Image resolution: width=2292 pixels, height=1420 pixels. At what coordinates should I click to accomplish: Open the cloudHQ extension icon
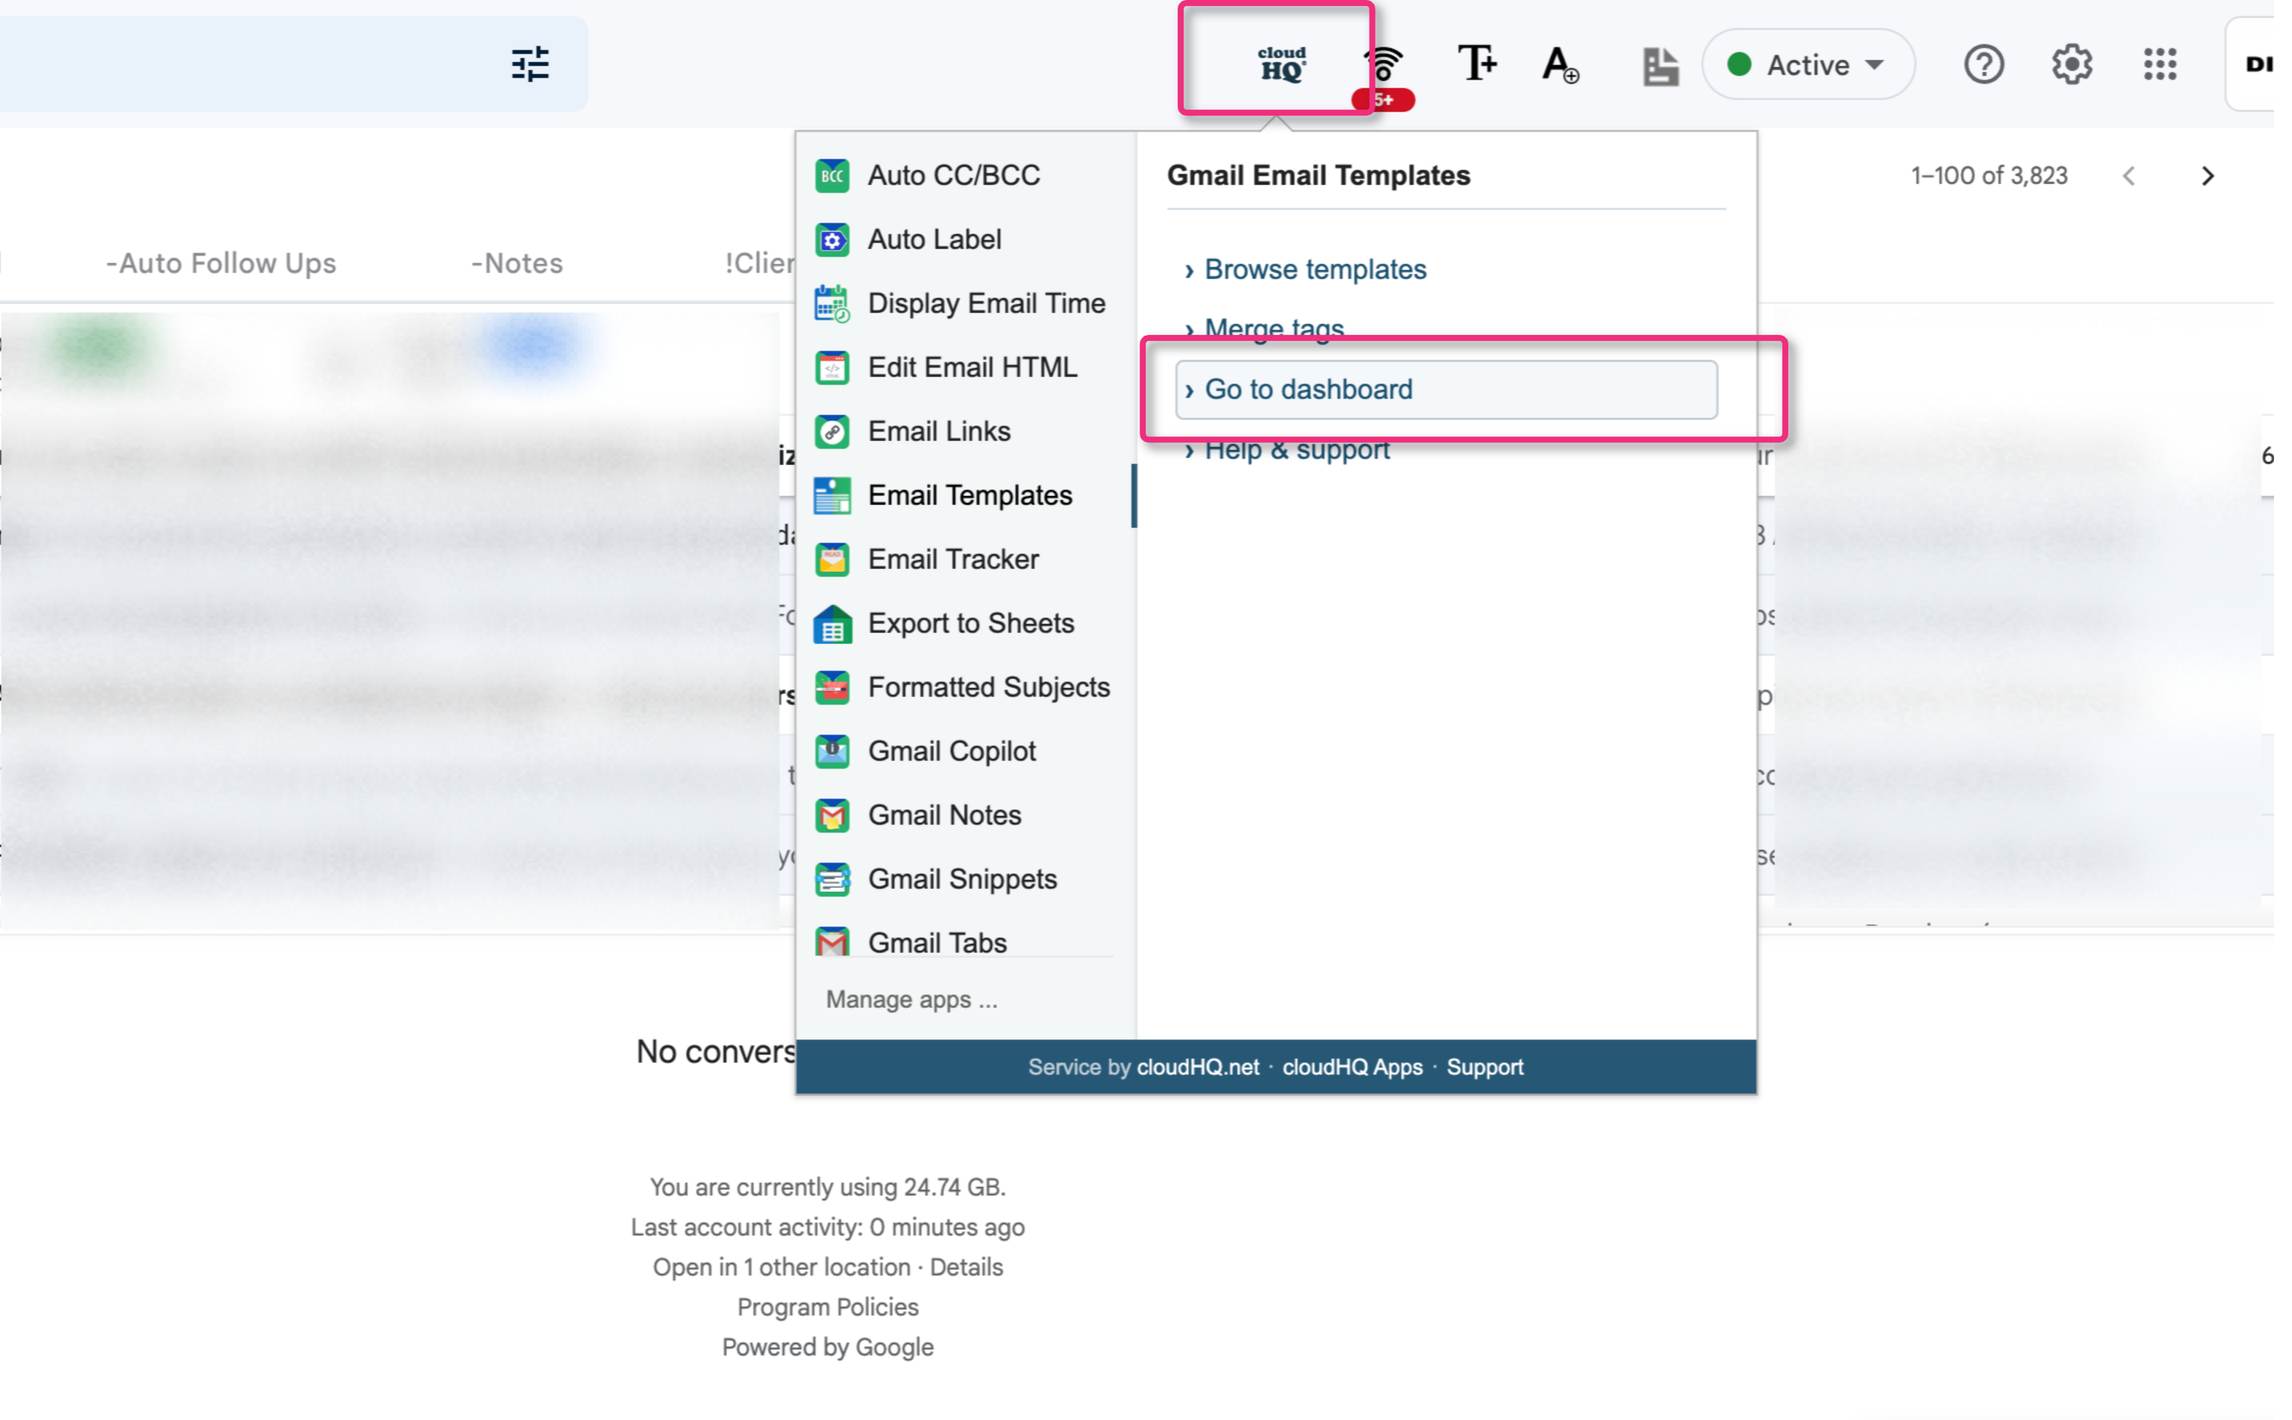[x=1281, y=64]
